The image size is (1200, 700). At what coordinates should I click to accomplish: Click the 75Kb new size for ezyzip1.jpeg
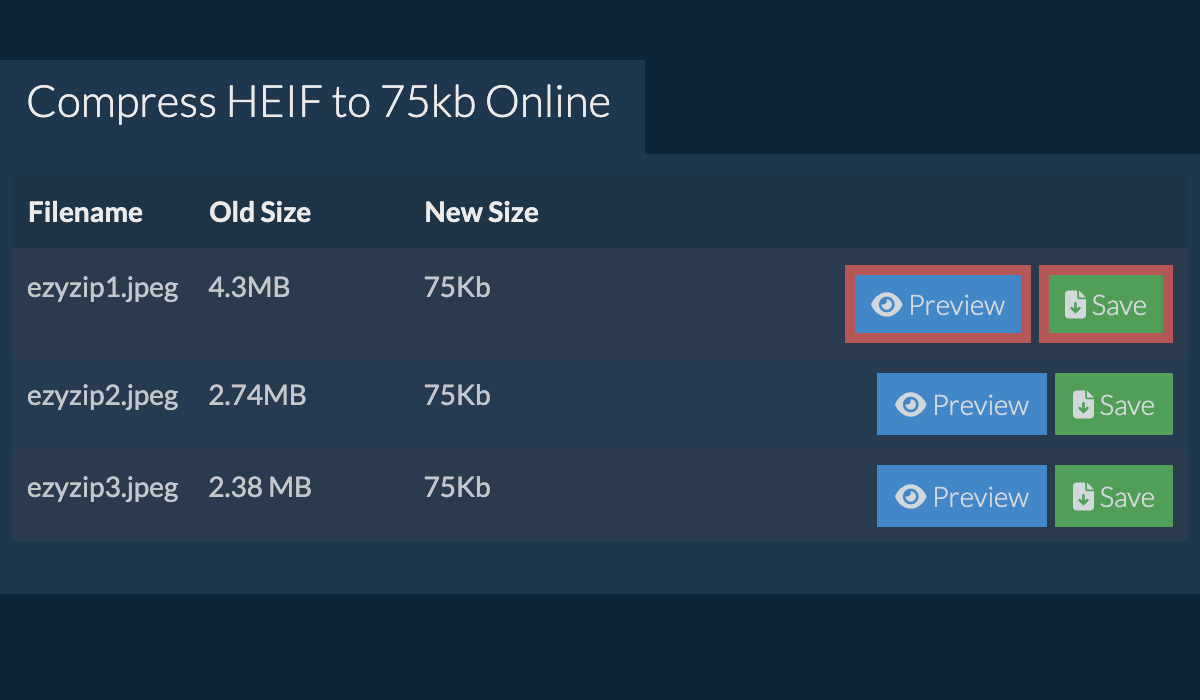457,289
